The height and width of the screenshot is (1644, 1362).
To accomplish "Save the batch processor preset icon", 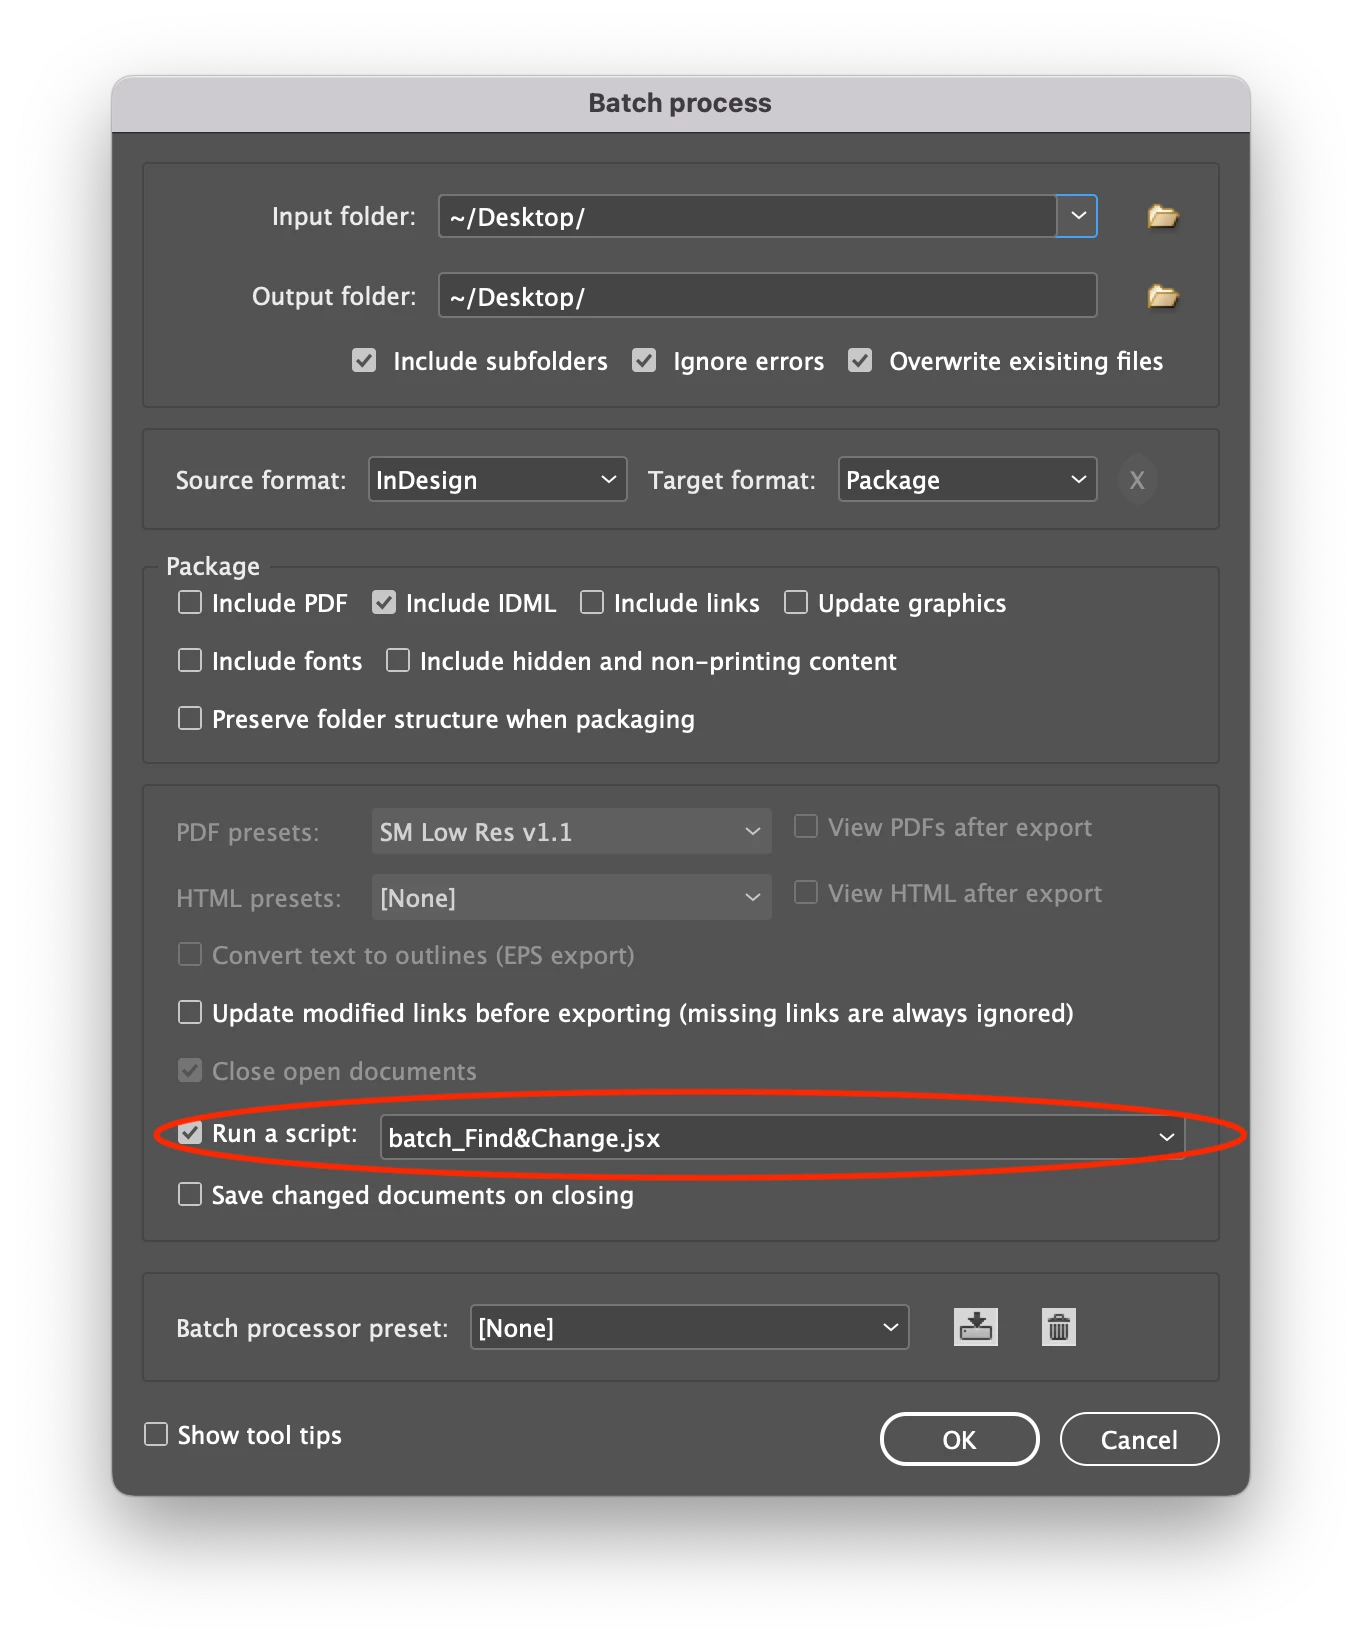I will 975,1327.
